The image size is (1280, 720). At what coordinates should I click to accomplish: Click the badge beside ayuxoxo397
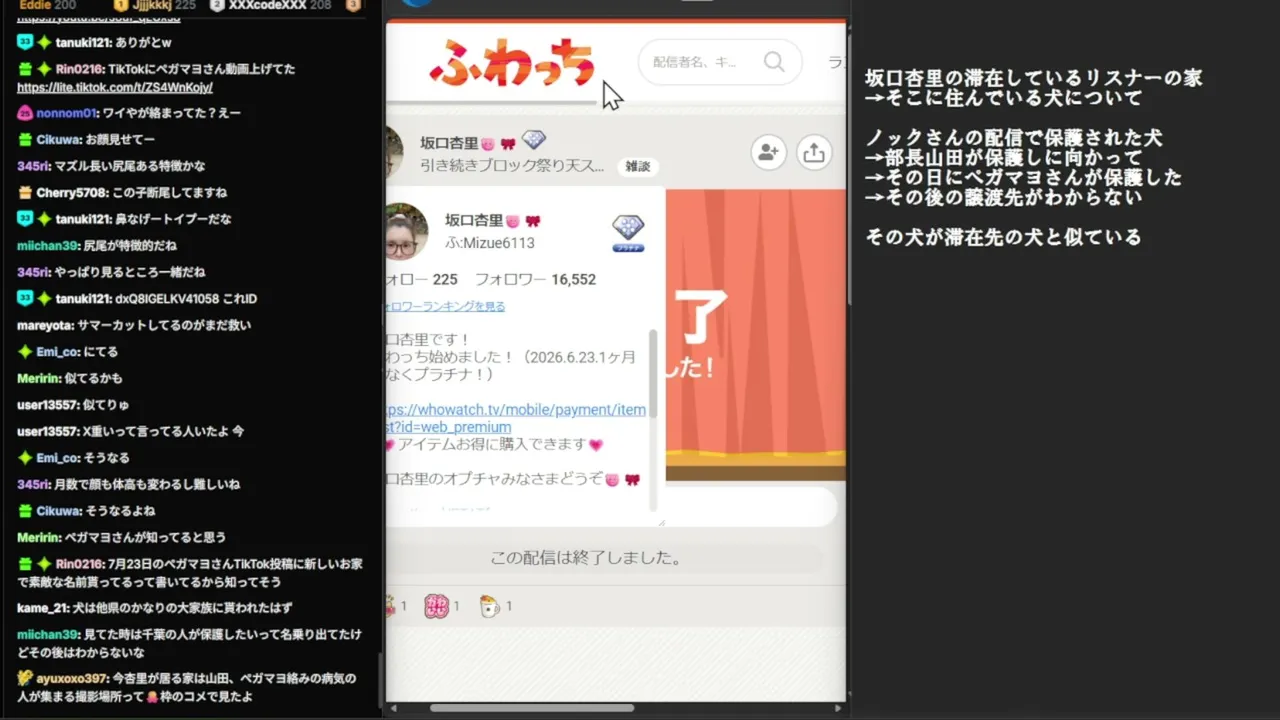coord(25,678)
